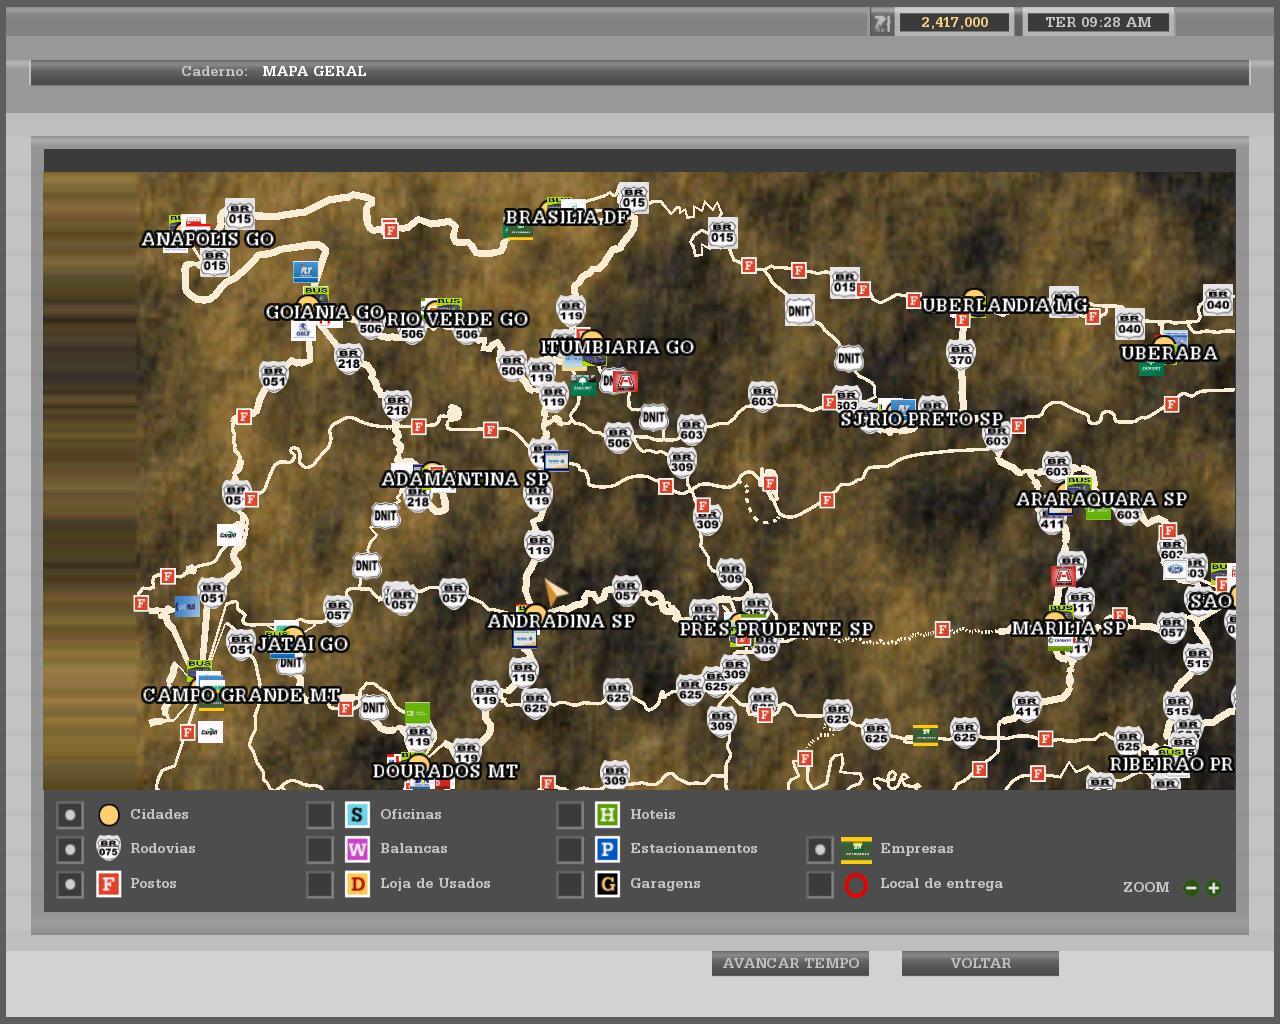The width and height of the screenshot is (1280, 1024).
Task: Click the zoom out minus icon
Action: (x=1191, y=887)
